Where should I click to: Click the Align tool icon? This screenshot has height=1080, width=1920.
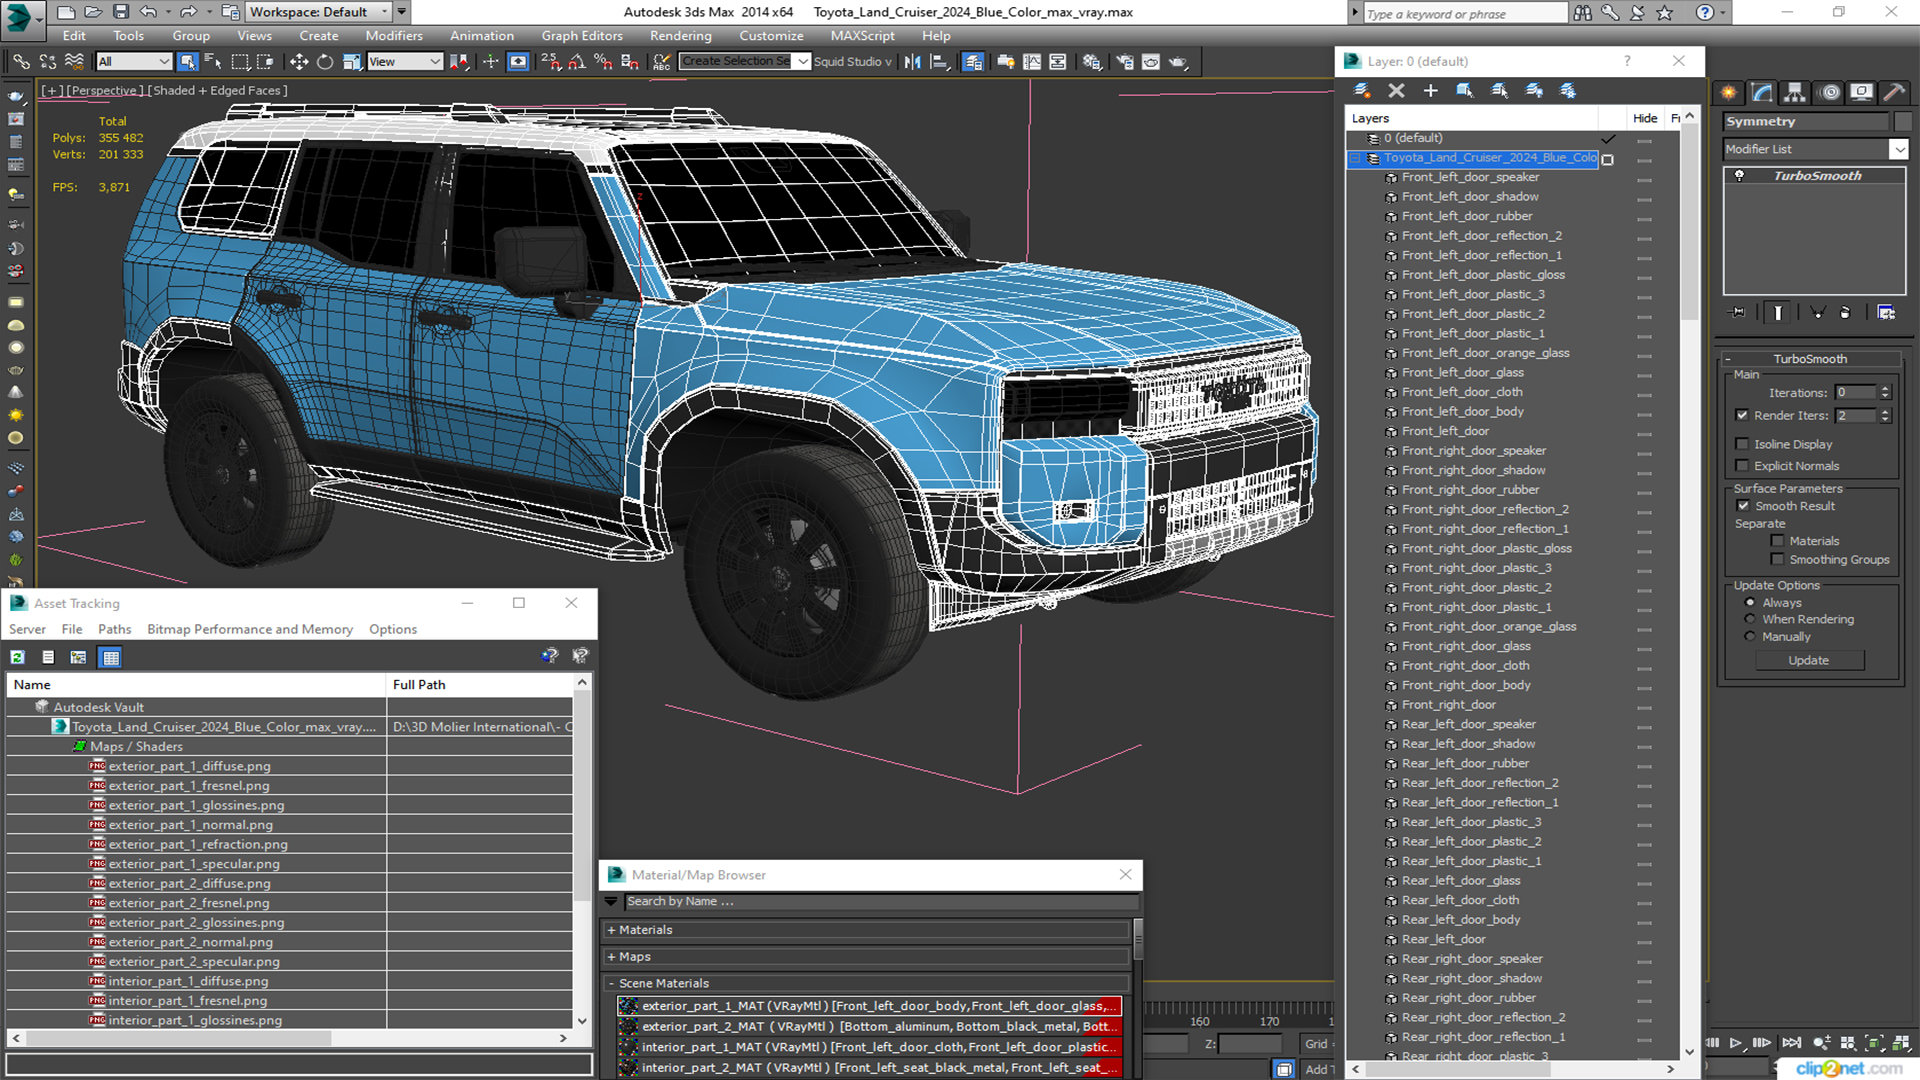tap(939, 62)
